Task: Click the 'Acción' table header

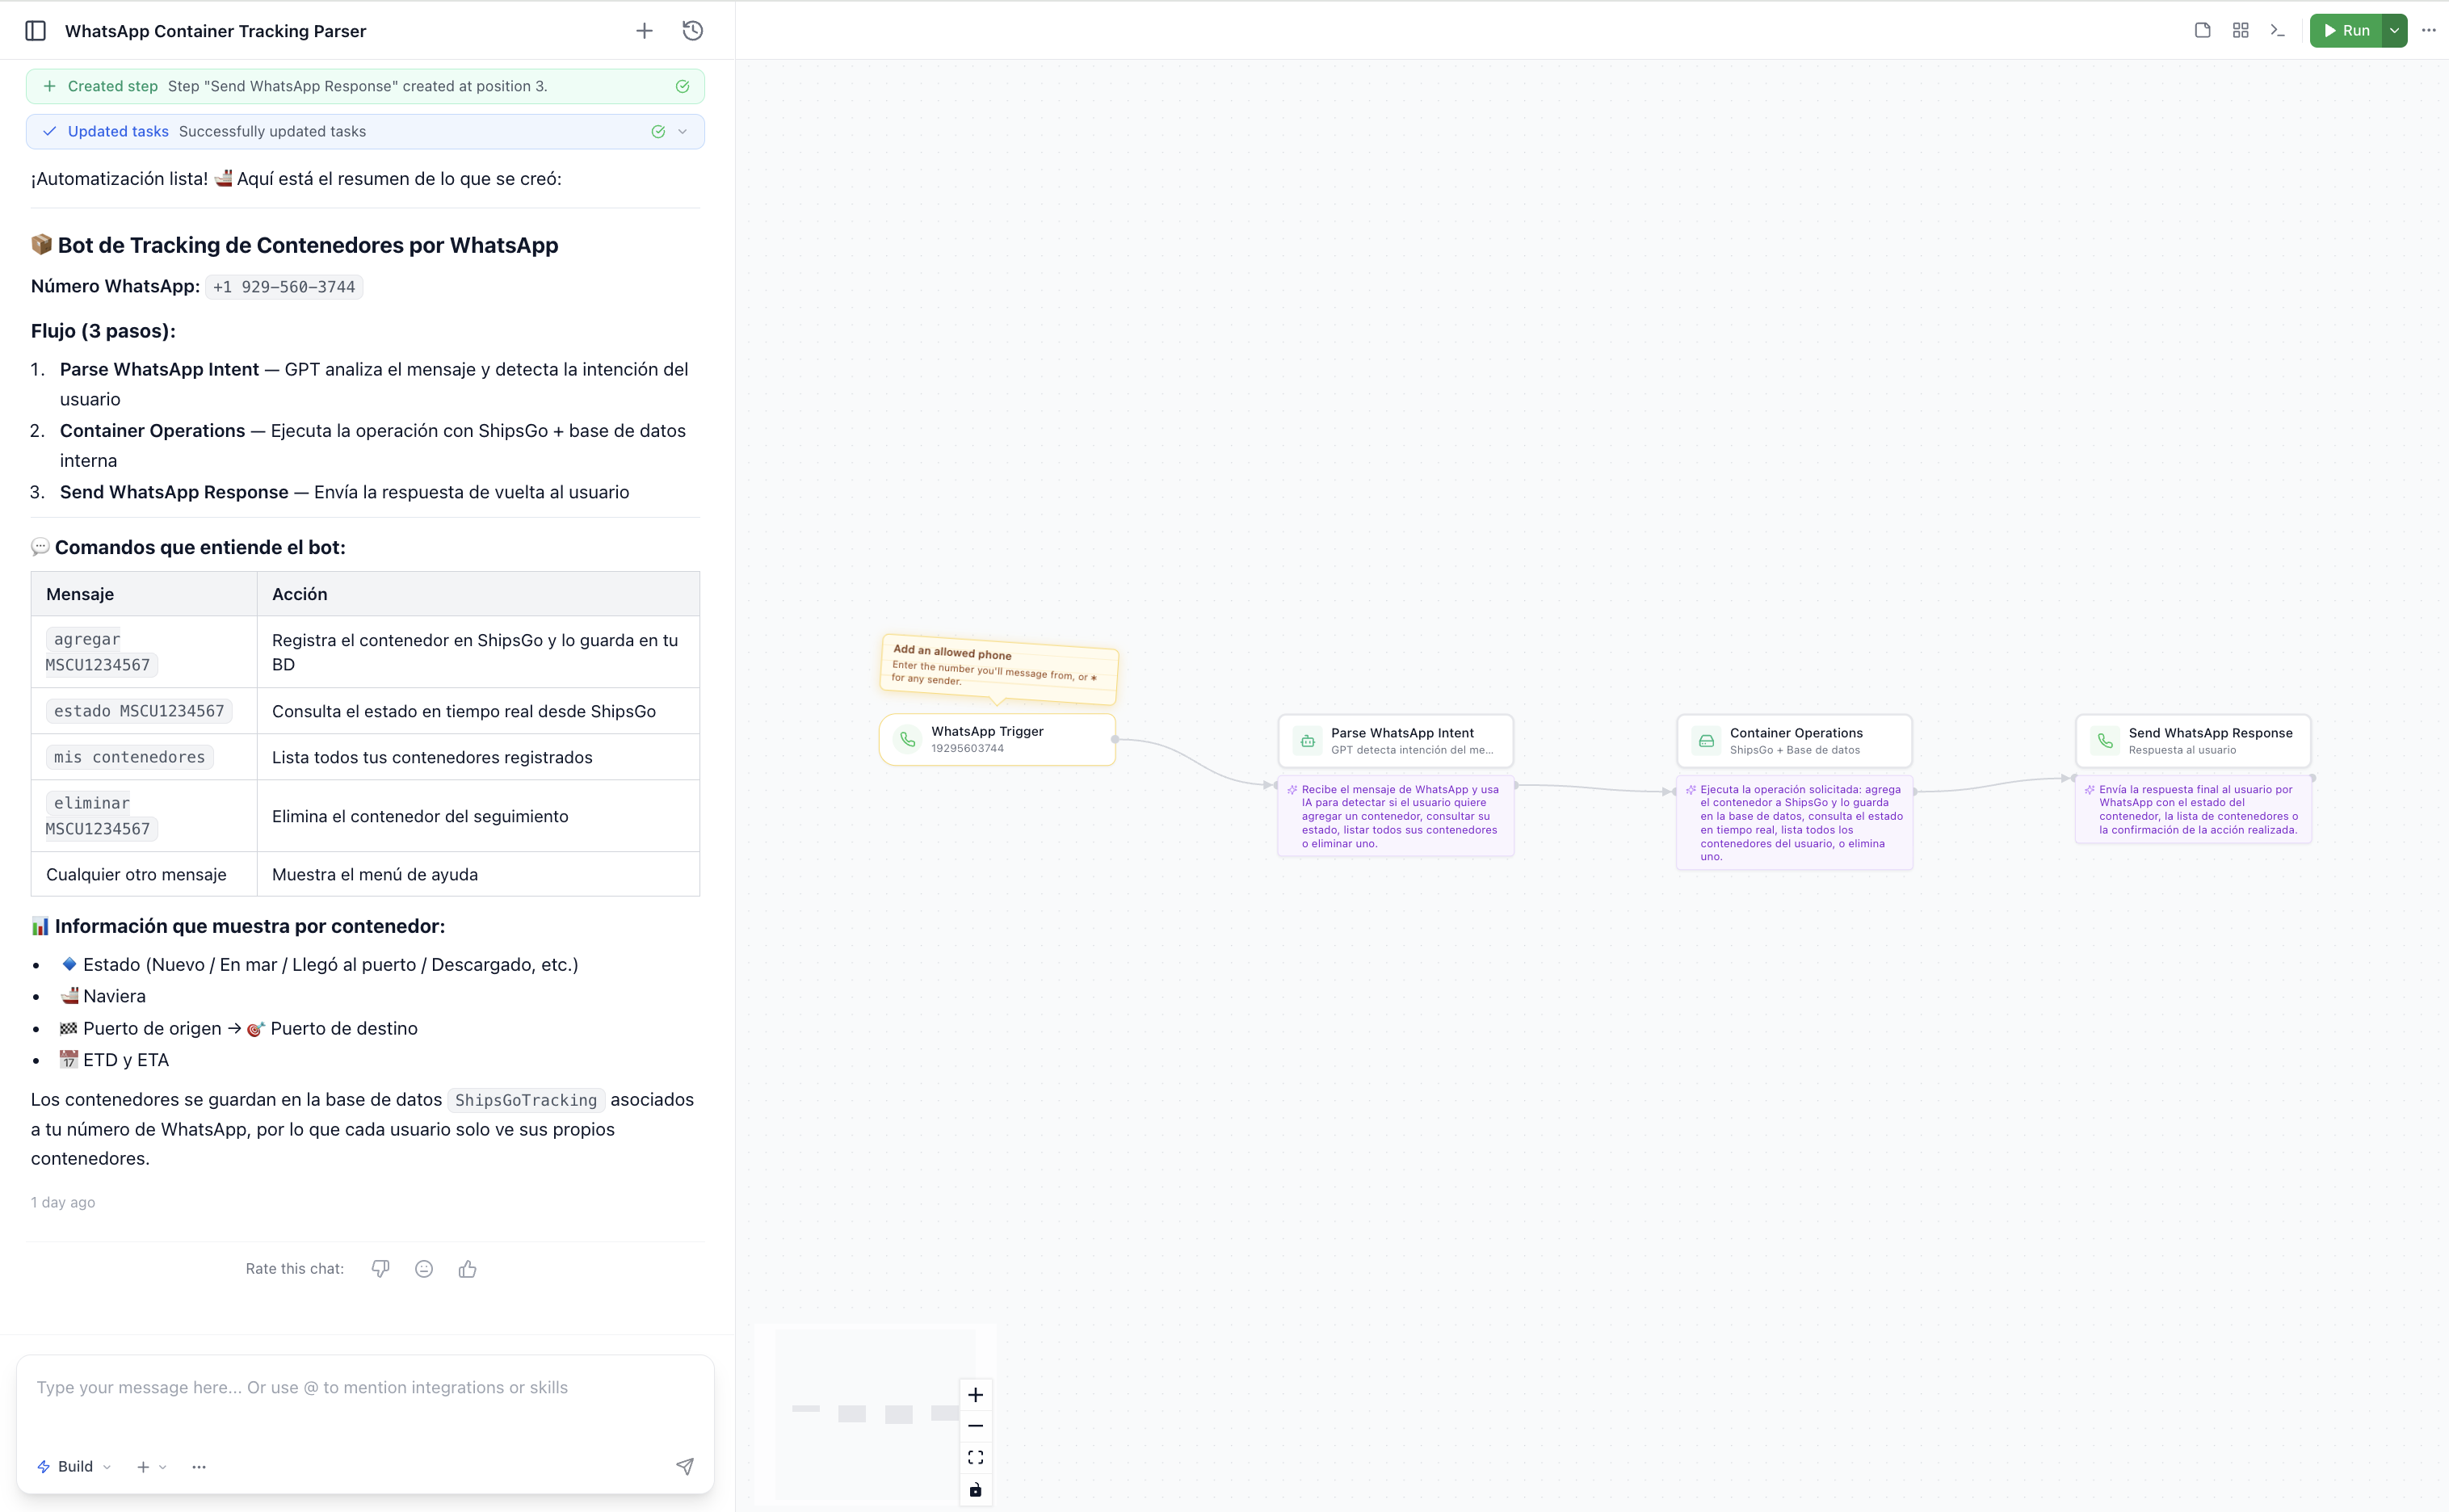Action: point(478,594)
